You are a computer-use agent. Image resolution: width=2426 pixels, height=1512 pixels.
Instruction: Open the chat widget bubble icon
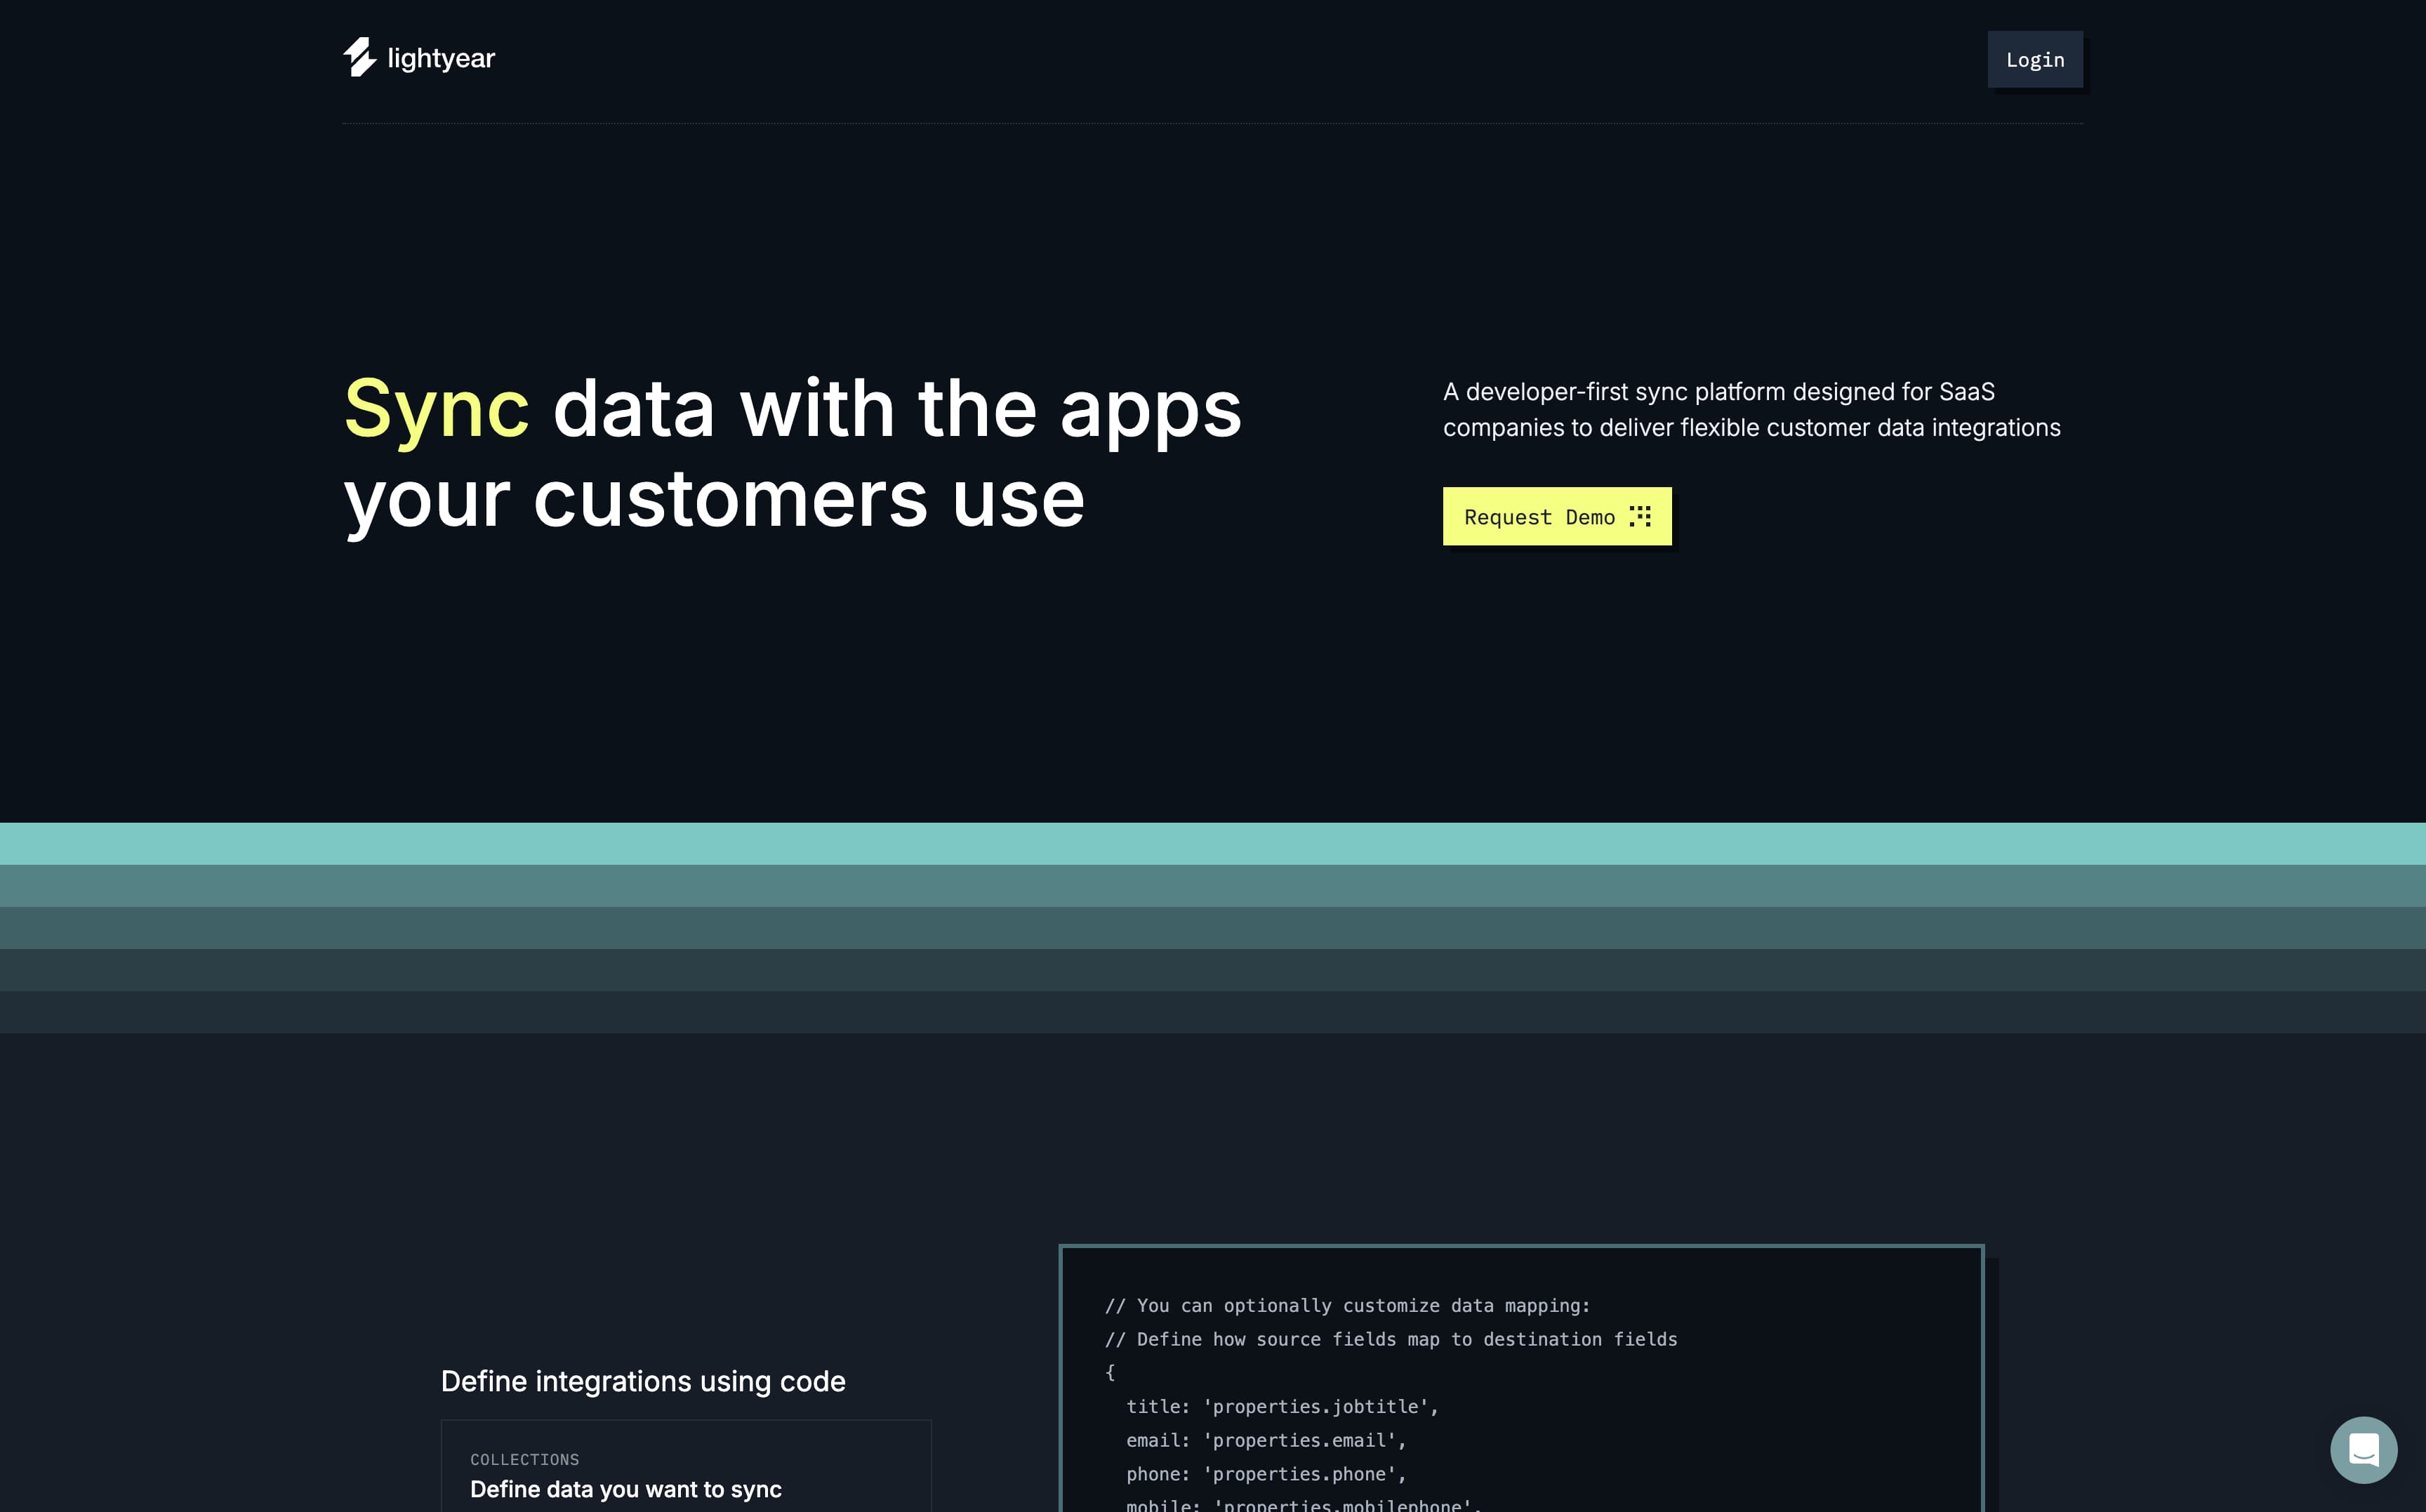pos(2363,1449)
